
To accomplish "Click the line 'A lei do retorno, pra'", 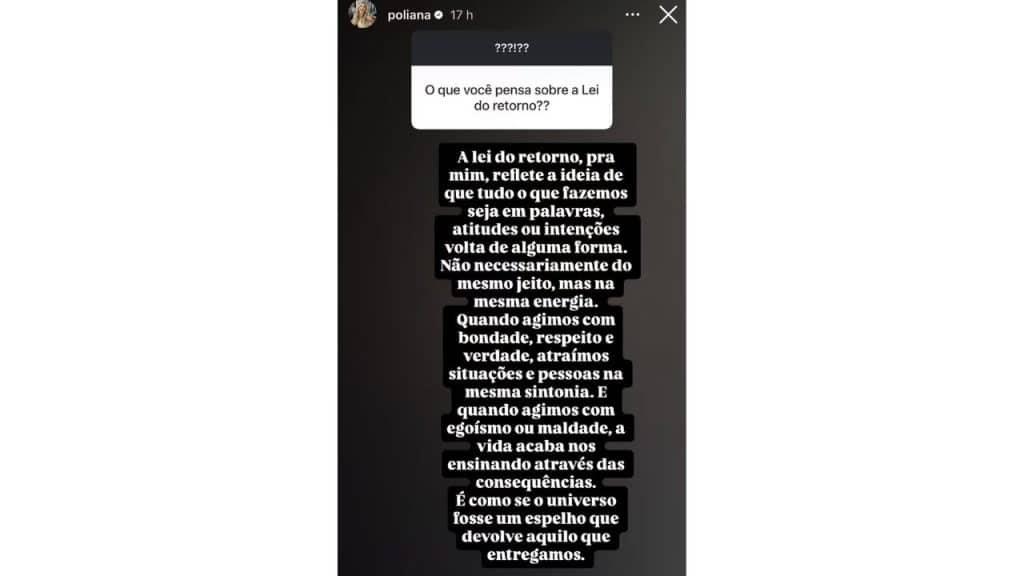I will point(536,157).
